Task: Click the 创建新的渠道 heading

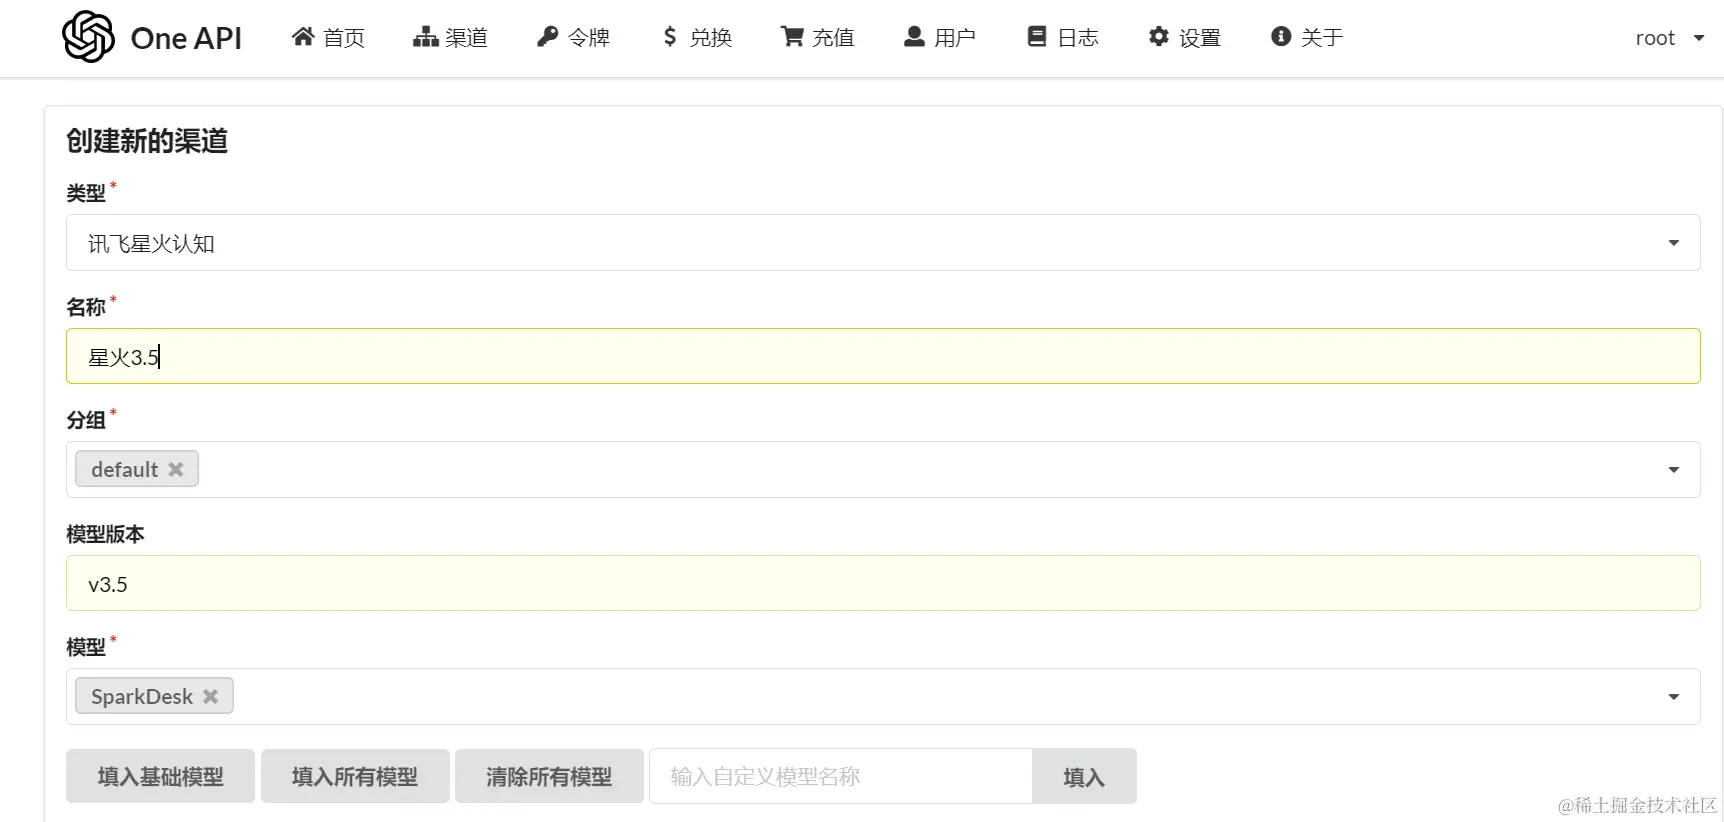Action: [x=147, y=141]
